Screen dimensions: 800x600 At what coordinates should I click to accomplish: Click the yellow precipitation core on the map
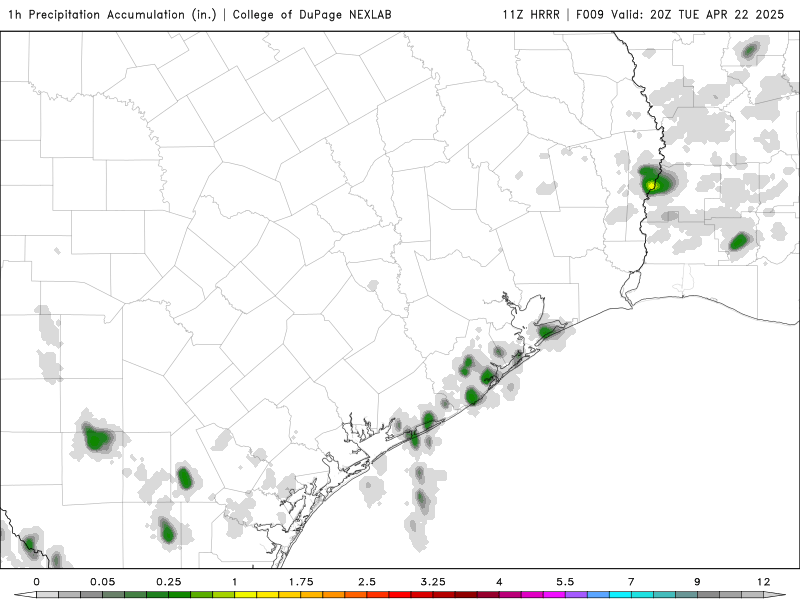[651, 185]
